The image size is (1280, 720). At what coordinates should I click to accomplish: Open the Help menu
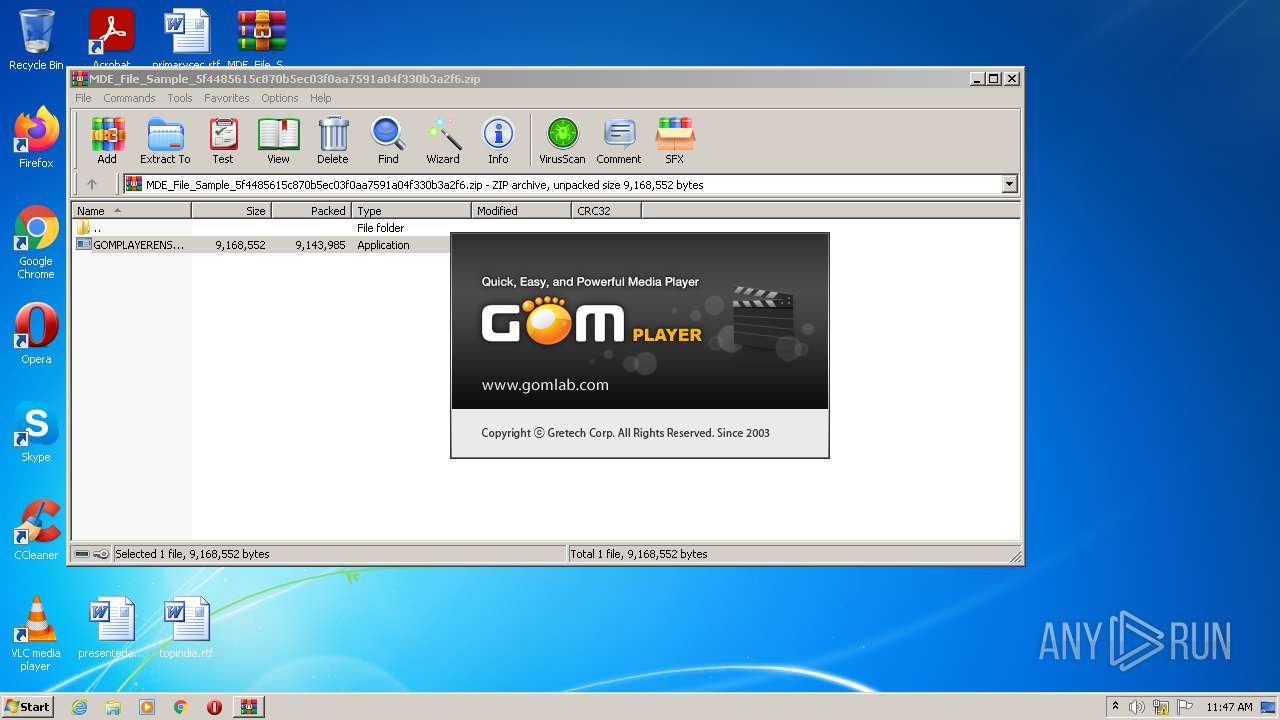[320, 98]
